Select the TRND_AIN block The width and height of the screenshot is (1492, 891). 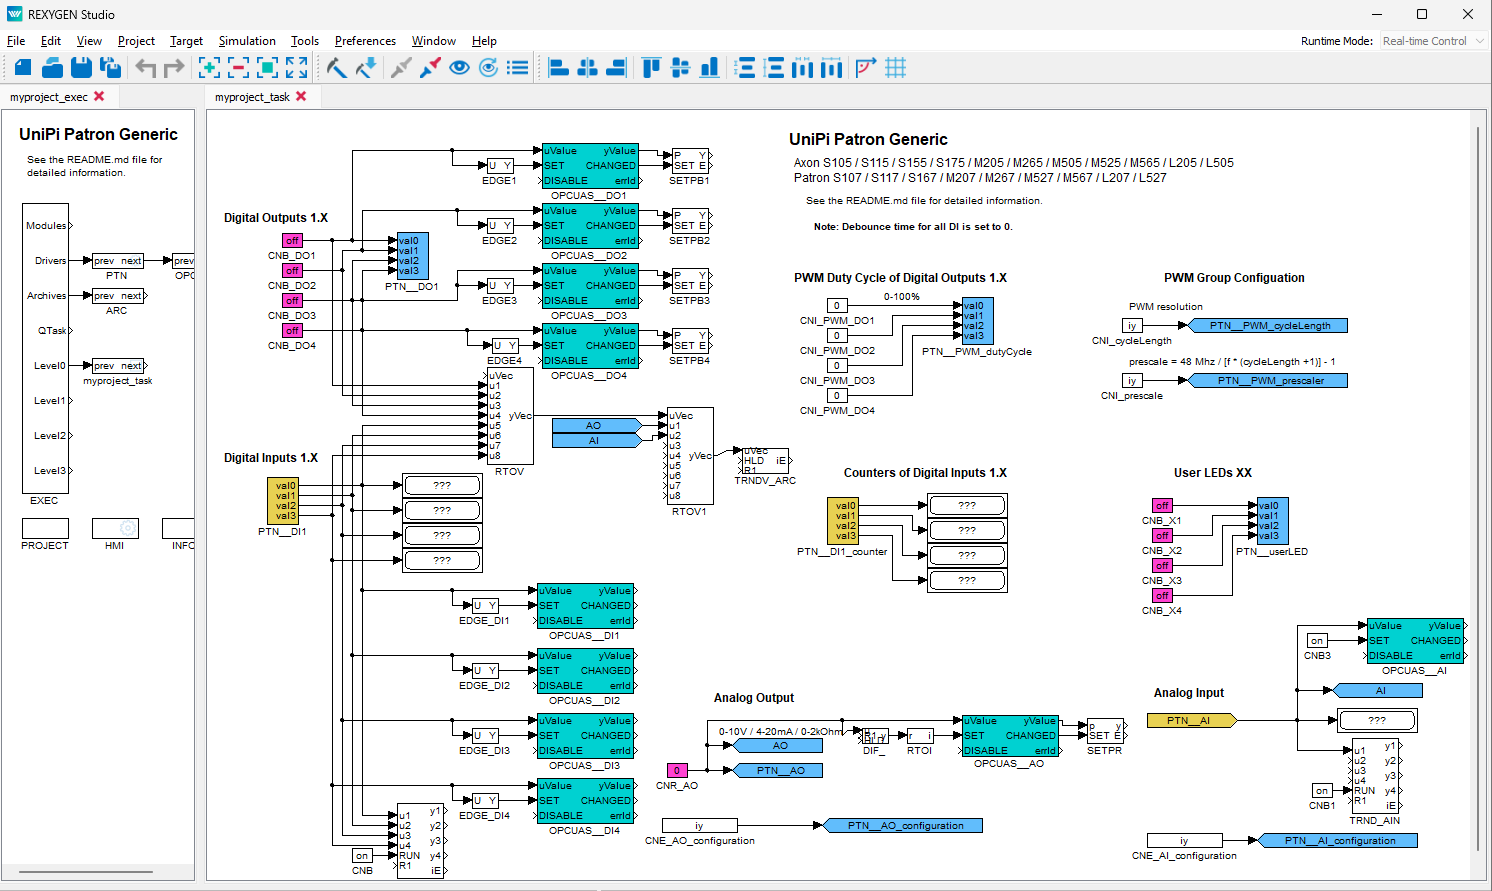[1375, 776]
